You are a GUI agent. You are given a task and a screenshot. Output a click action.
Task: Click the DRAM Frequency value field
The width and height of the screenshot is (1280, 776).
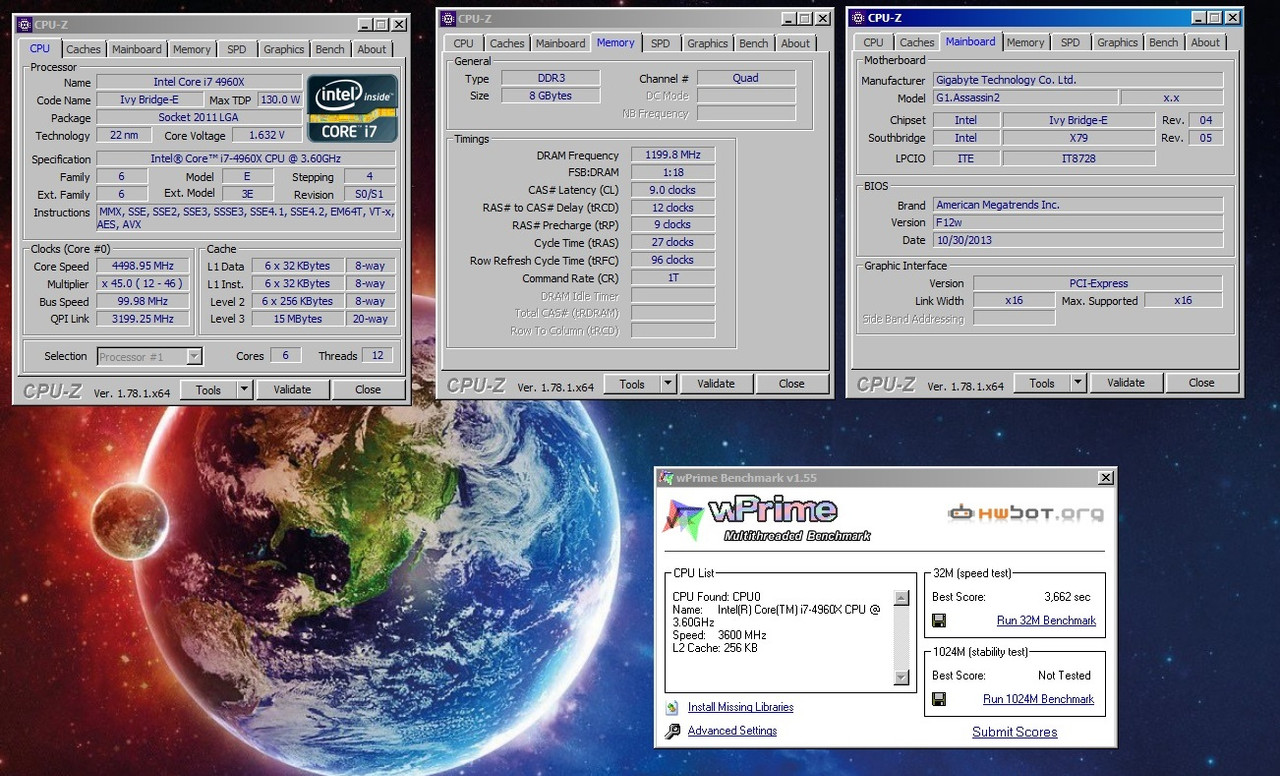(x=673, y=155)
